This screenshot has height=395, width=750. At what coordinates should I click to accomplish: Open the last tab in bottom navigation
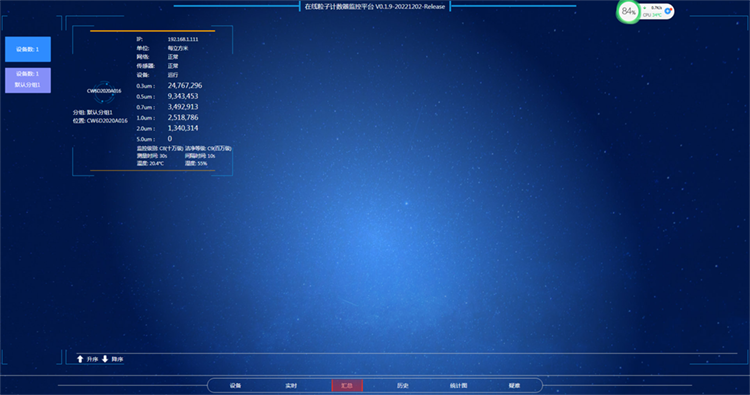[514, 385]
